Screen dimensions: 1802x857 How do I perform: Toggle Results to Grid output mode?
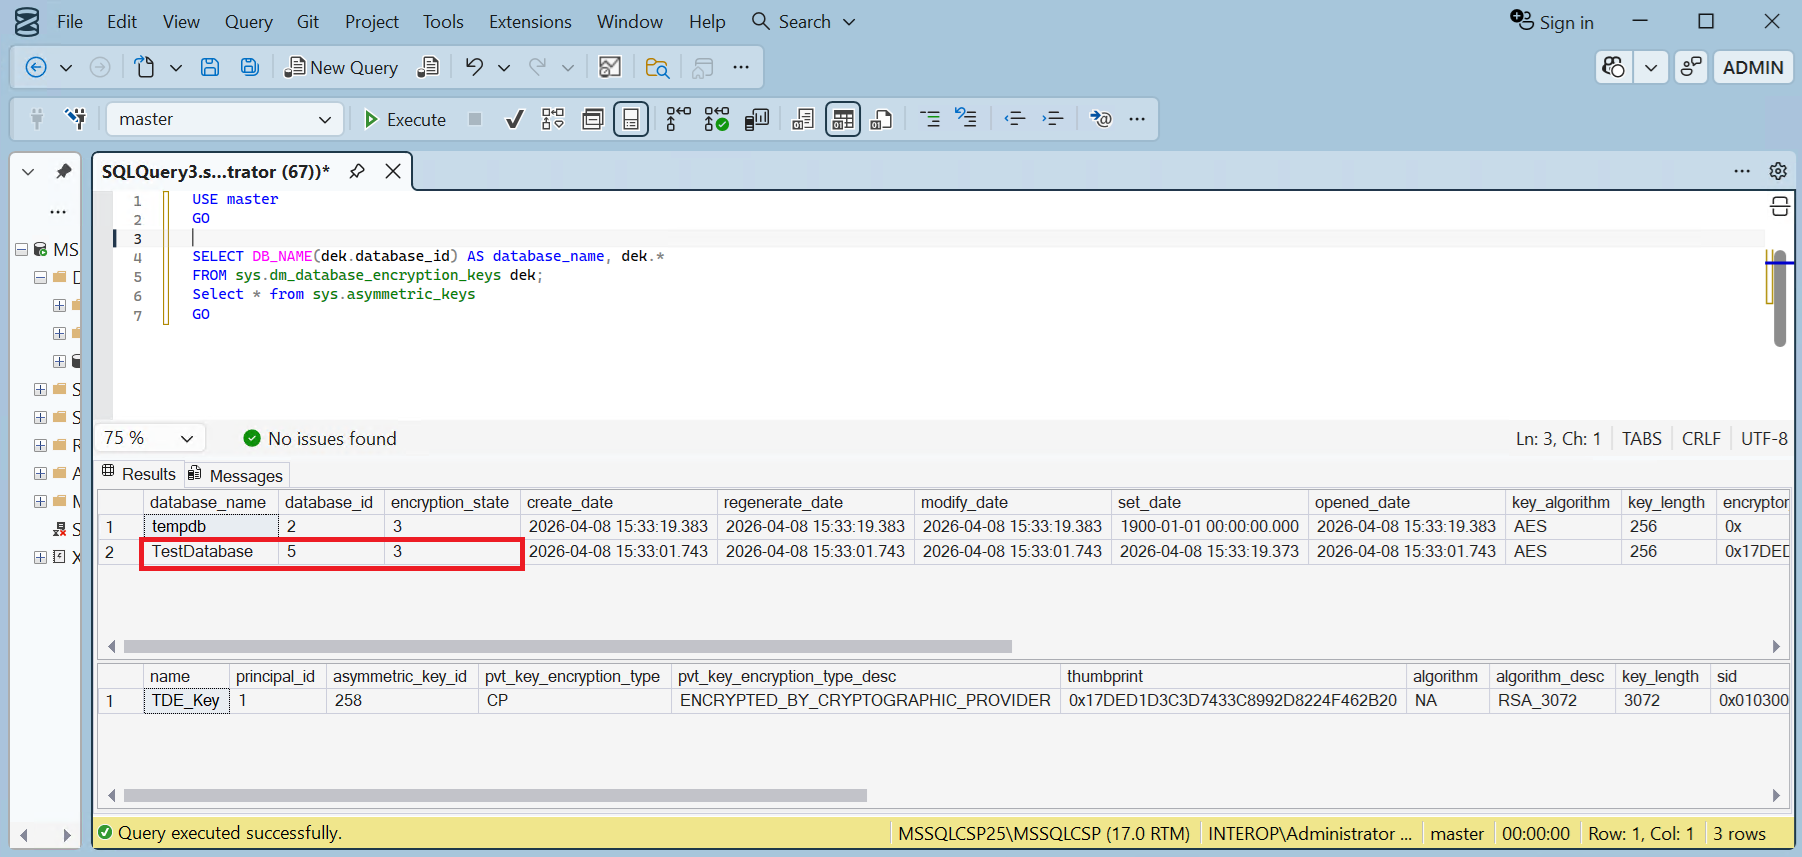point(843,120)
